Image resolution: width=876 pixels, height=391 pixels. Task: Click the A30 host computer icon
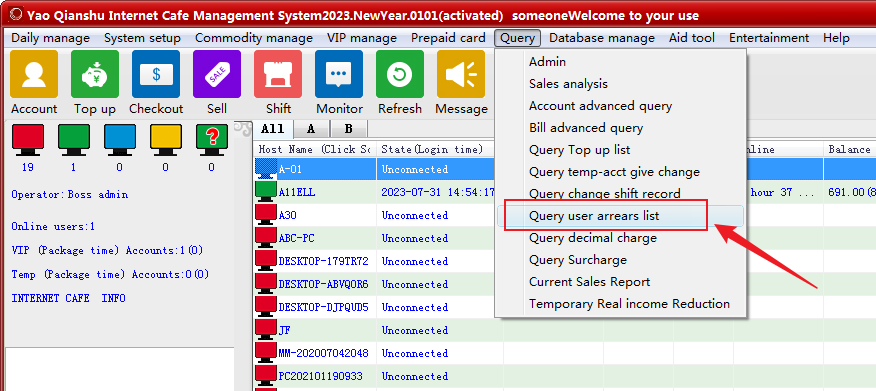(266, 215)
